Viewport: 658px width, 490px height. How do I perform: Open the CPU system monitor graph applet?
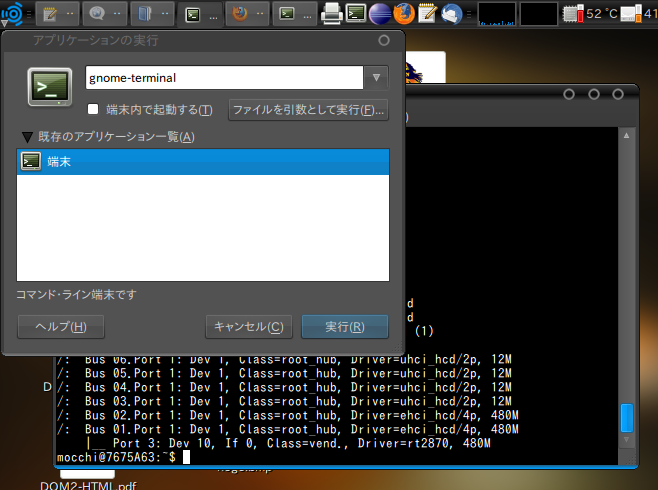click(497, 14)
